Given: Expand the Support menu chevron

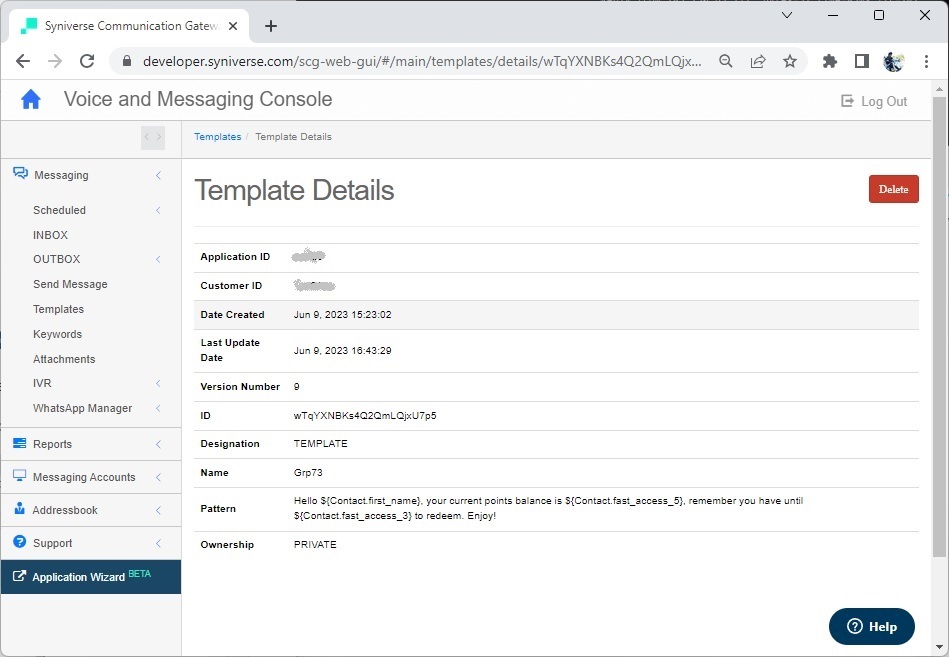Looking at the screenshot, I should (x=159, y=543).
